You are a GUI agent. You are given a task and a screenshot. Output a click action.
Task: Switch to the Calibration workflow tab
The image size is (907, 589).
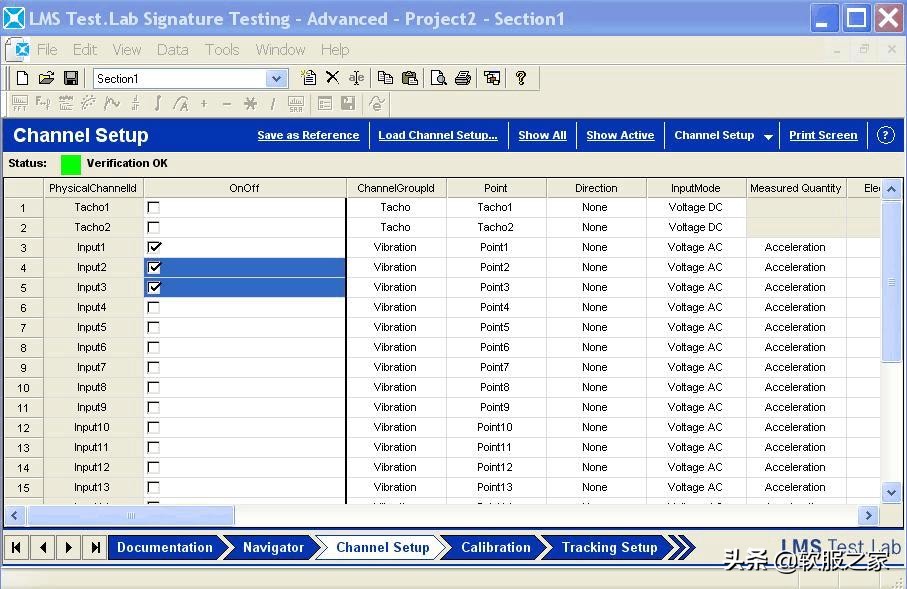tap(496, 547)
